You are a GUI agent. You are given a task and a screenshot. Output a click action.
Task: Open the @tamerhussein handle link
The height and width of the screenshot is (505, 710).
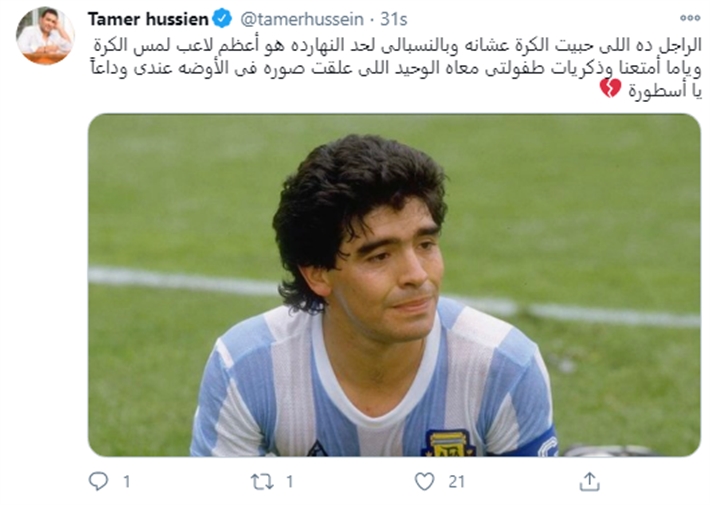302,19
